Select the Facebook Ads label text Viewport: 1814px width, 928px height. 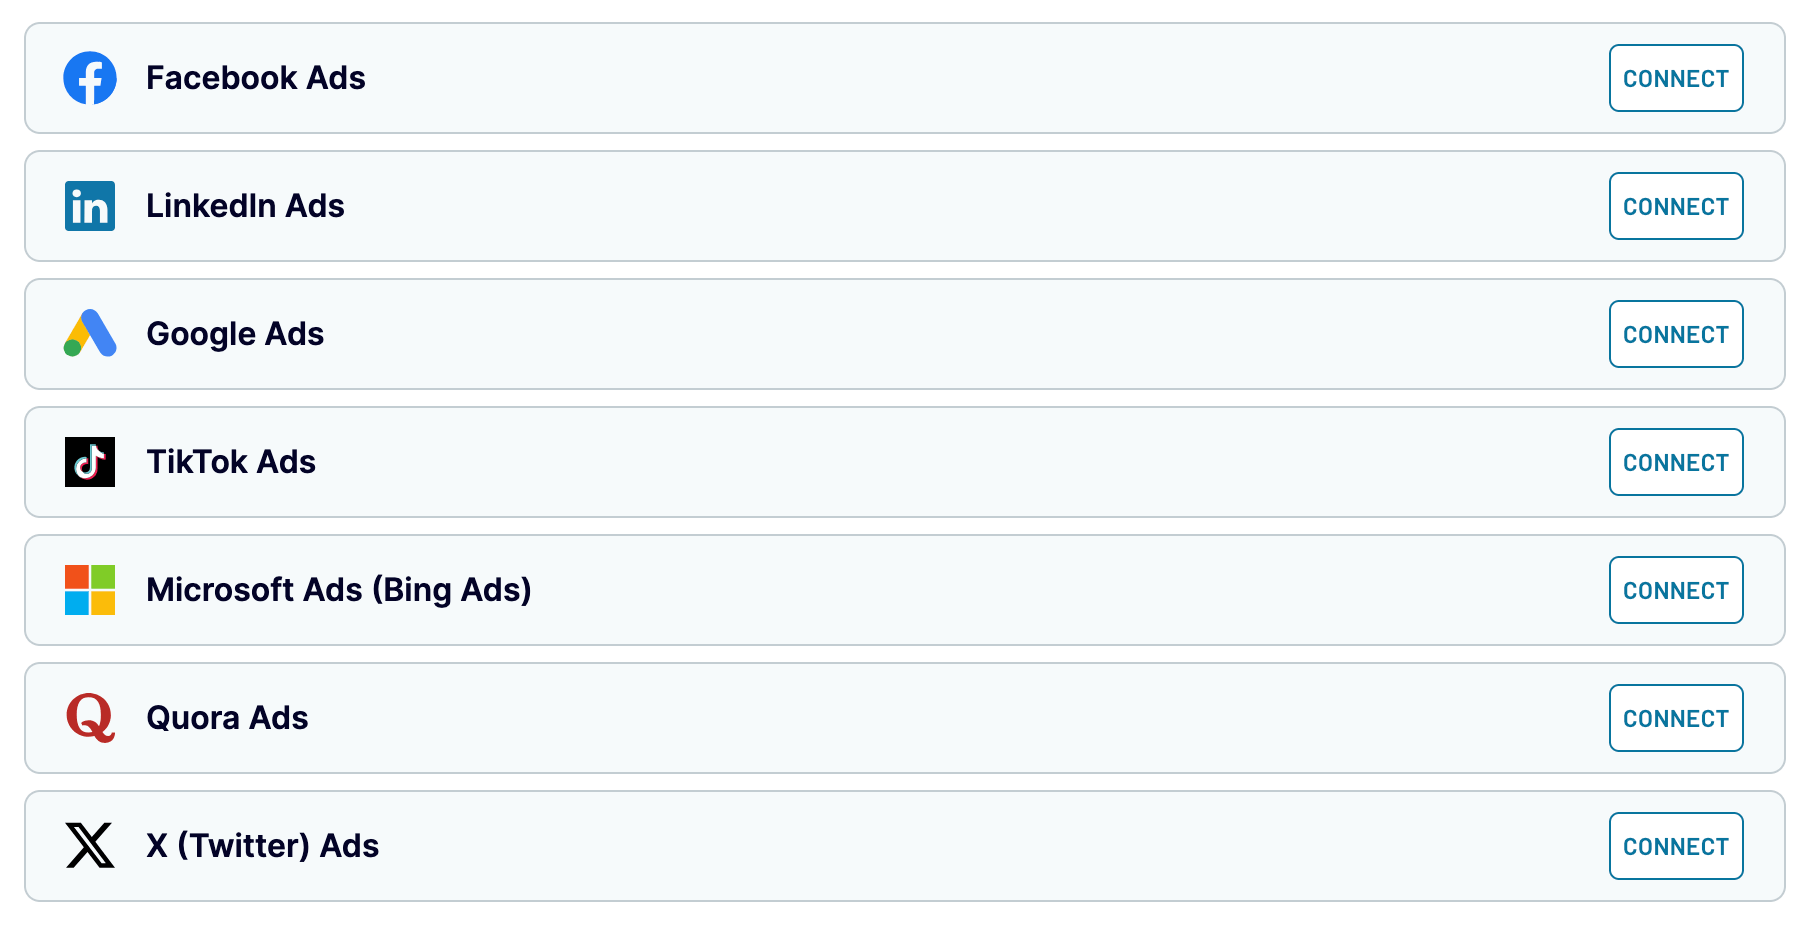click(x=256, y=78)
